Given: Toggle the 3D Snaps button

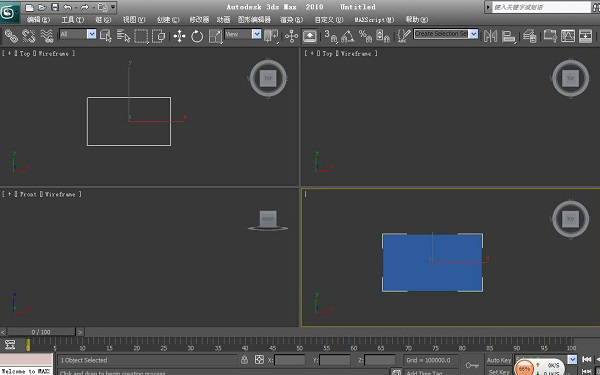Looking at the screenshot, I should point(330,36).
